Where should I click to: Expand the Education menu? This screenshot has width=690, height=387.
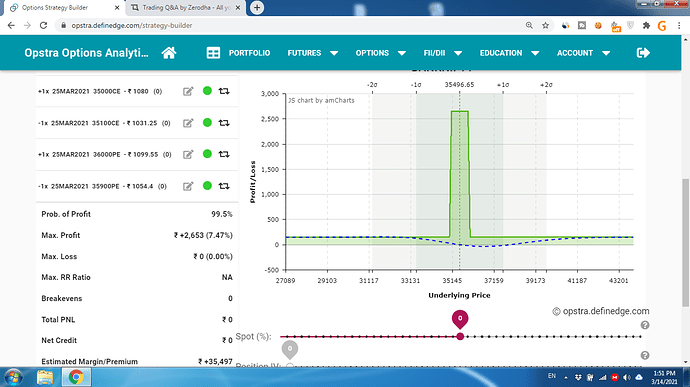[509, 53]
